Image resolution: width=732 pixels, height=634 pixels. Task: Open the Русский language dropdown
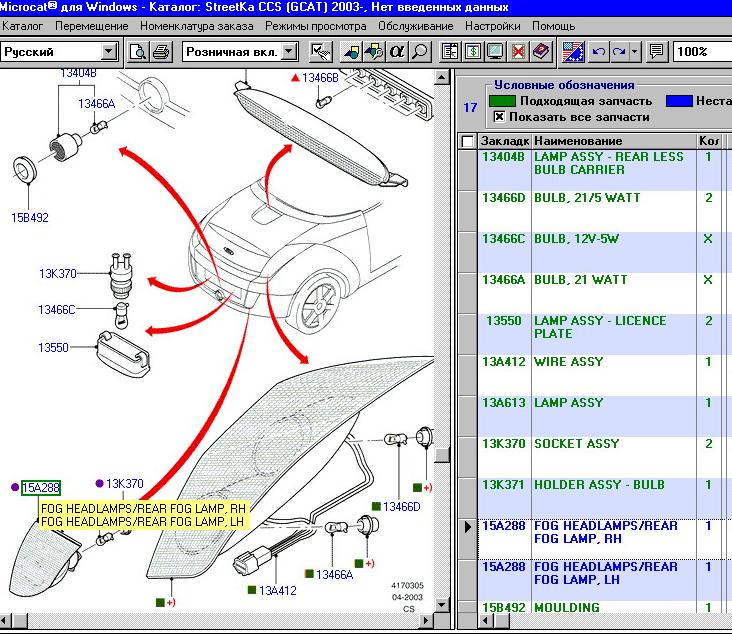click(x=108, y=51)
